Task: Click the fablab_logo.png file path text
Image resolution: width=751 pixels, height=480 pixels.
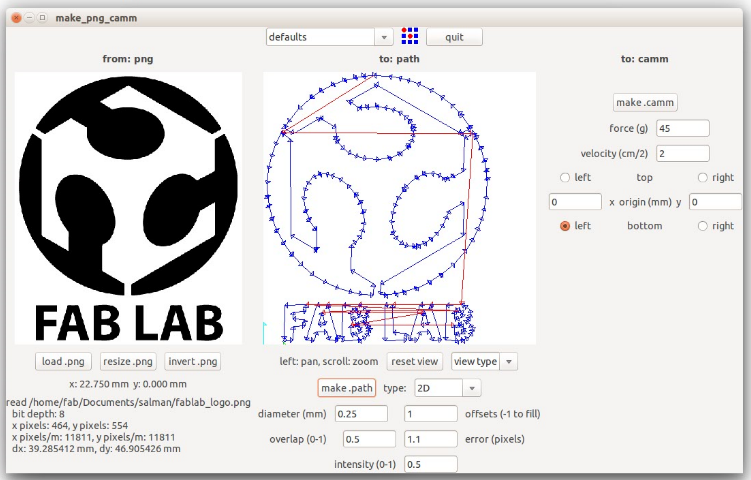Action: (x=128, y=402)
